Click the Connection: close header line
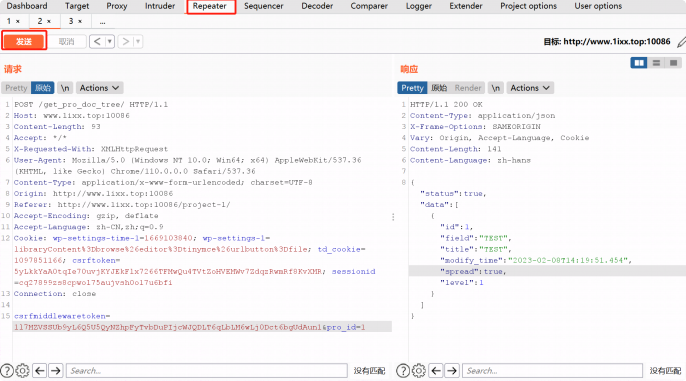This screenshot has height=381, width=686. [55, 294]
